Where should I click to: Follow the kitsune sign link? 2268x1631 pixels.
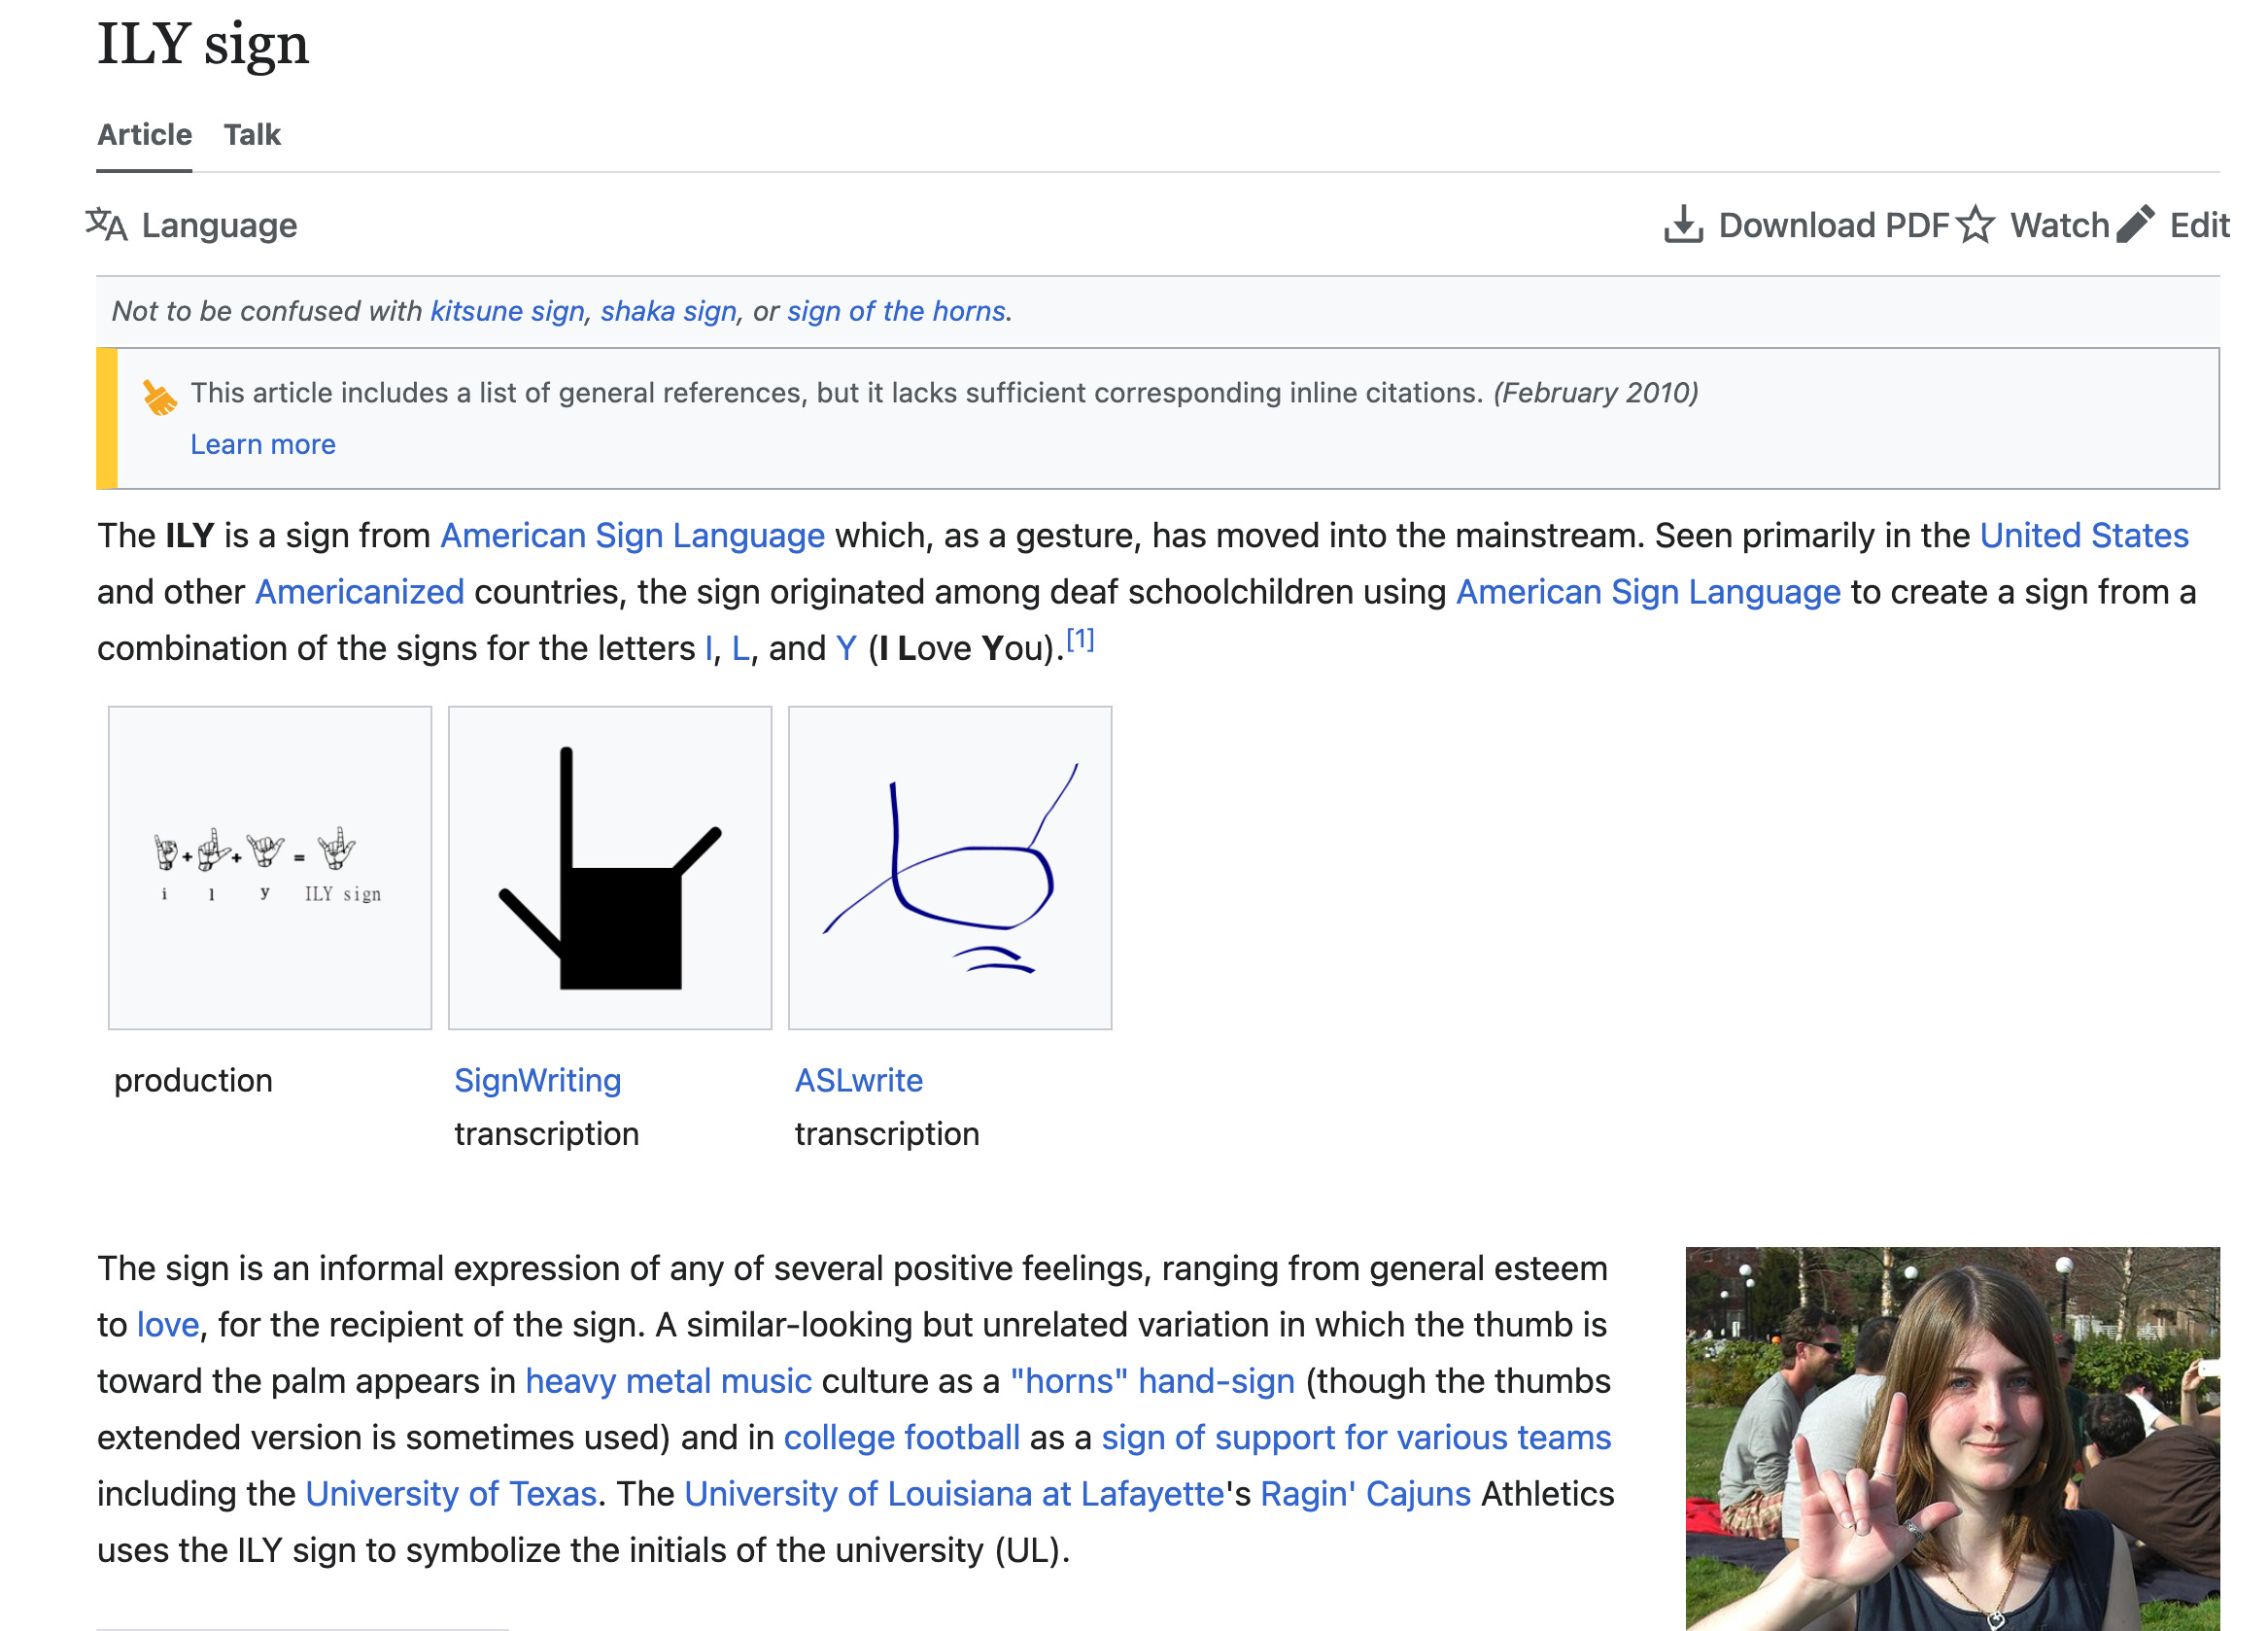click(507, 311)
